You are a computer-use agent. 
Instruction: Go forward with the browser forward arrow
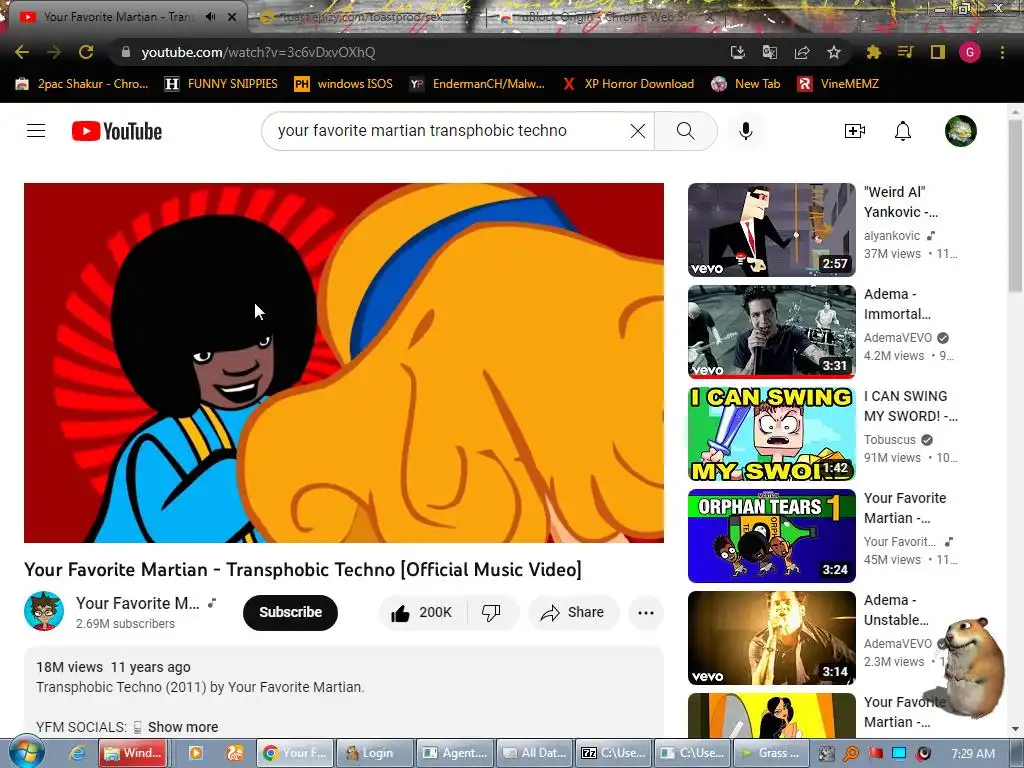pos(54,52)
